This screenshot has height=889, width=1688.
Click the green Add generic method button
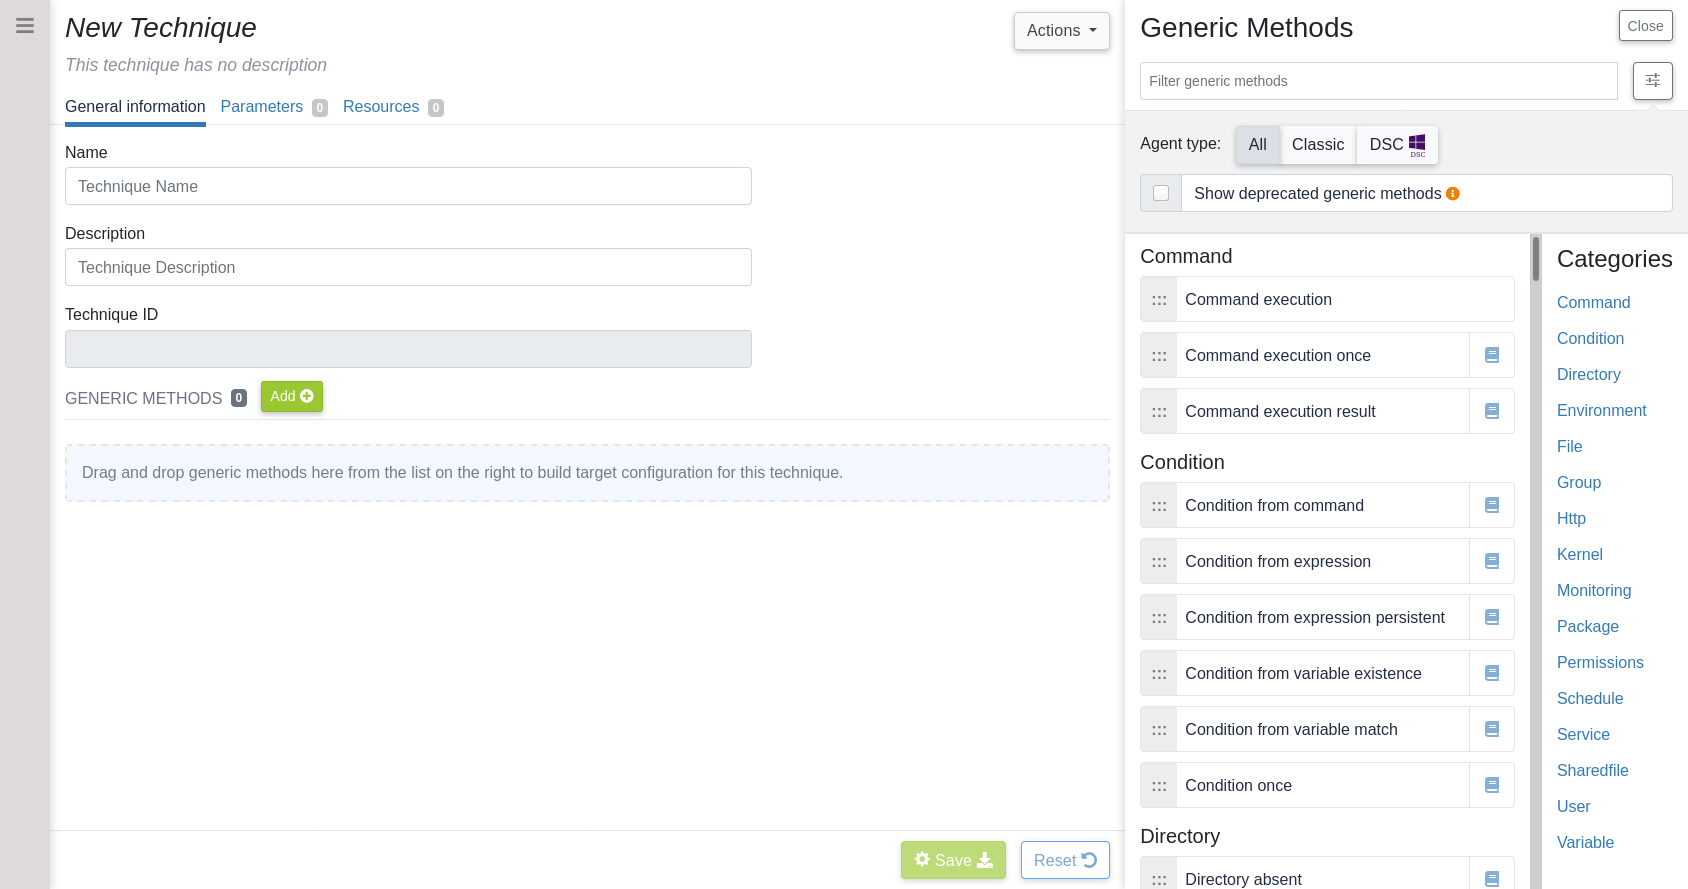pos(291,396)
